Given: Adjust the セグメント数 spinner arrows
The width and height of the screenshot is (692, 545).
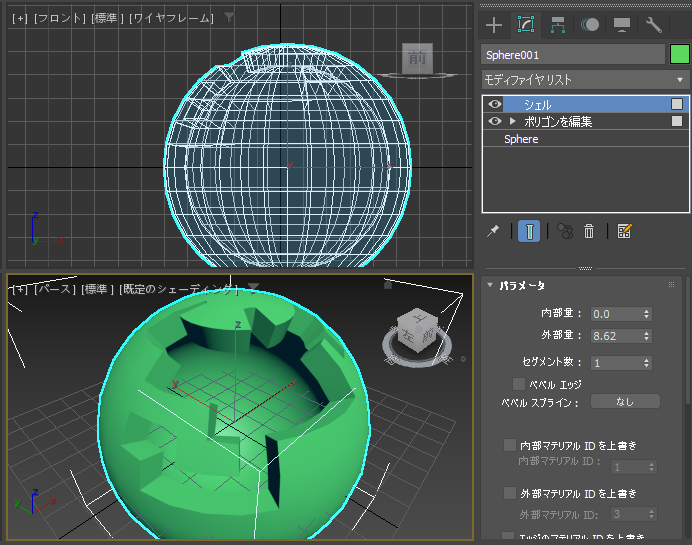Looking at the screenshot, I should tap(647, 363).
